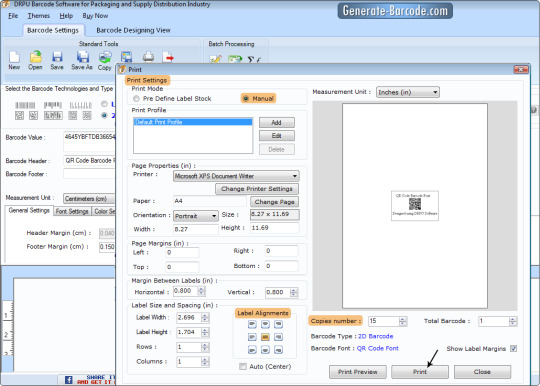Adjust the Horizontal margin stepper

click(x=202, y=291)
